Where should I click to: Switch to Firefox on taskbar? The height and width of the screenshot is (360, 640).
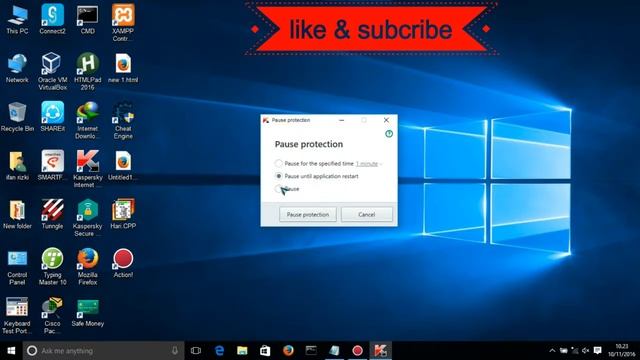(x=288, y=351)
